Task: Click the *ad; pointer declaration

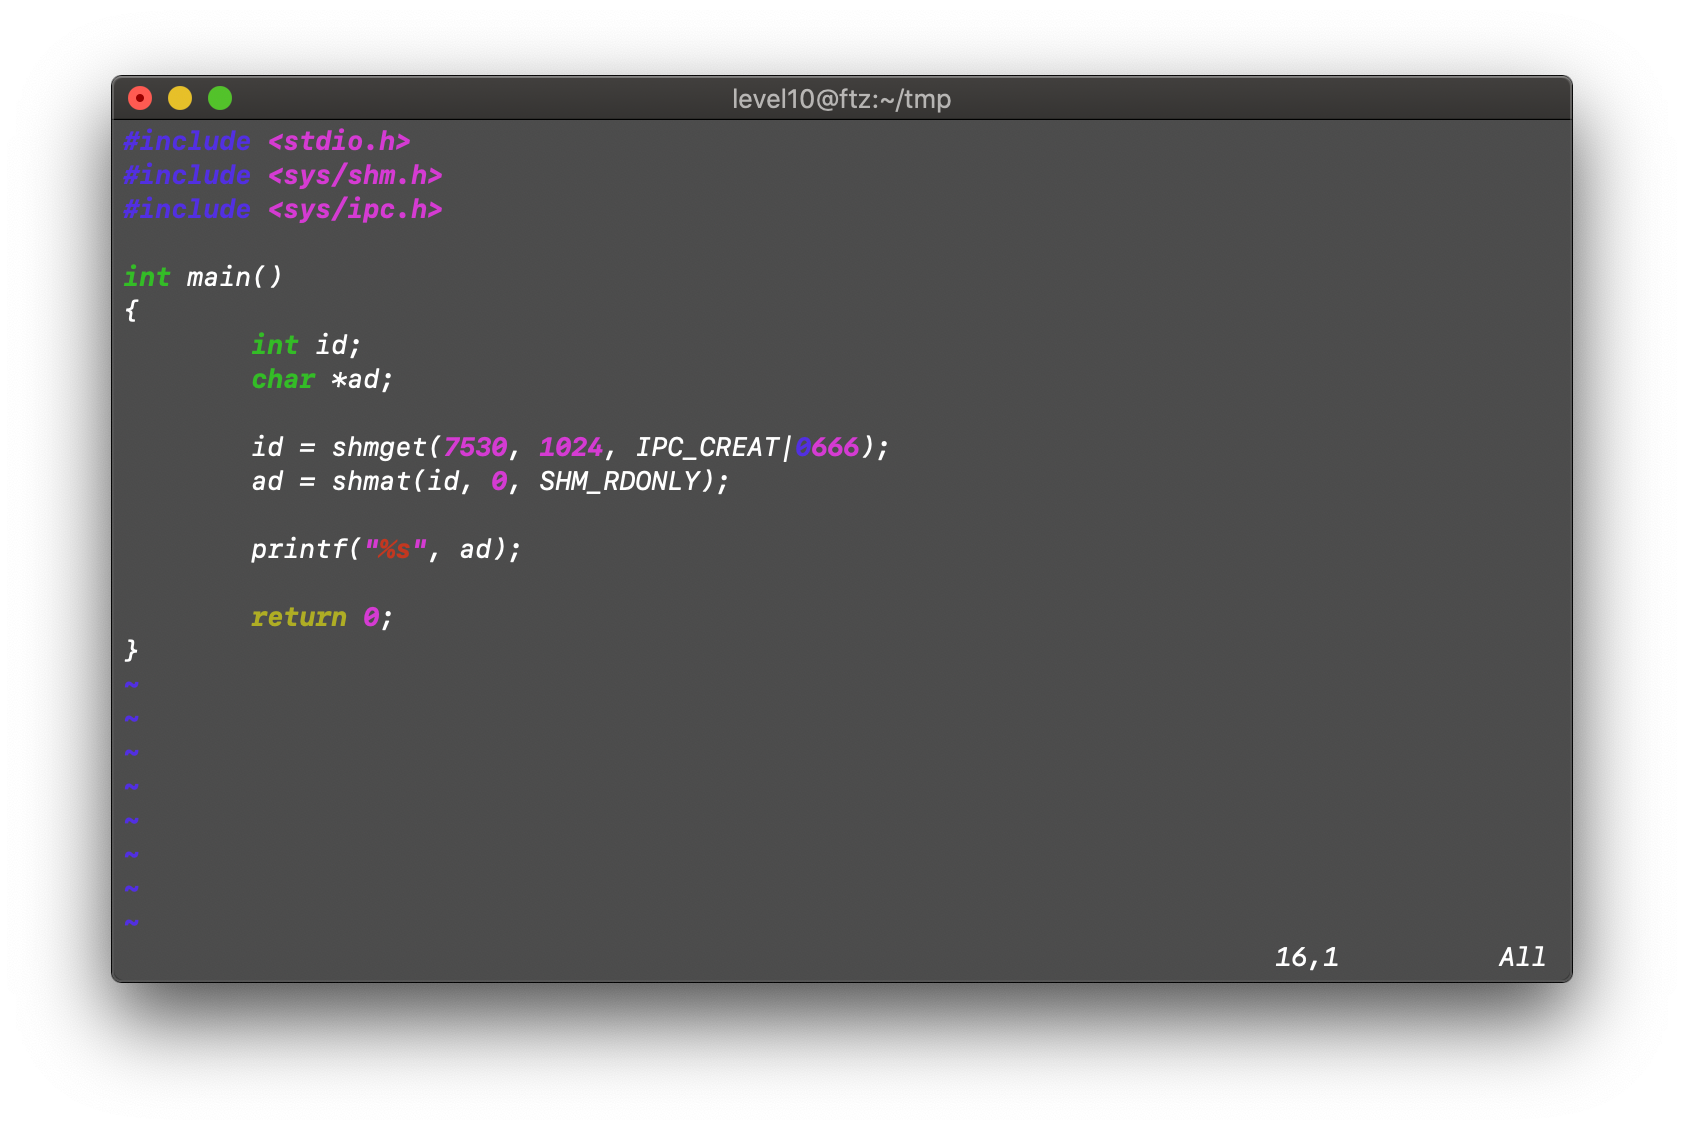Action: point(362,379)
